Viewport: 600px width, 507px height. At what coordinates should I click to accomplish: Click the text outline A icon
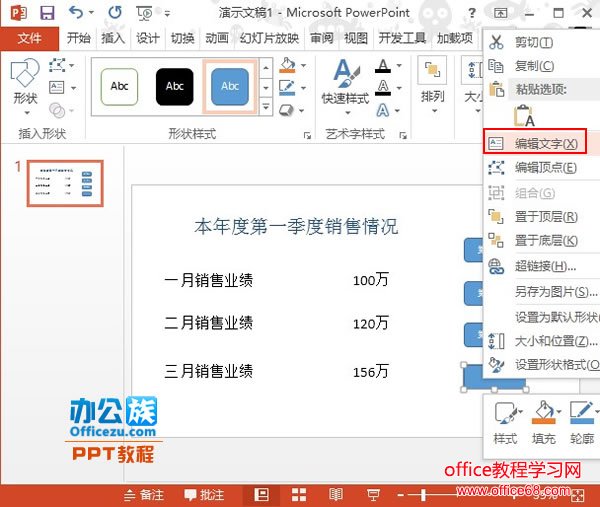coord(383,88)
